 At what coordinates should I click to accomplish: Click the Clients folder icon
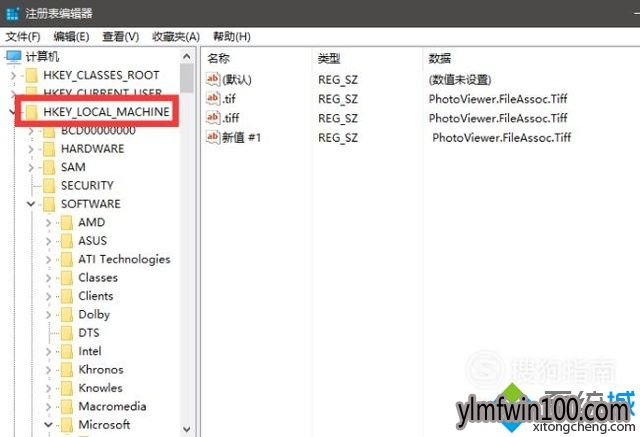(x=67, y=296)
